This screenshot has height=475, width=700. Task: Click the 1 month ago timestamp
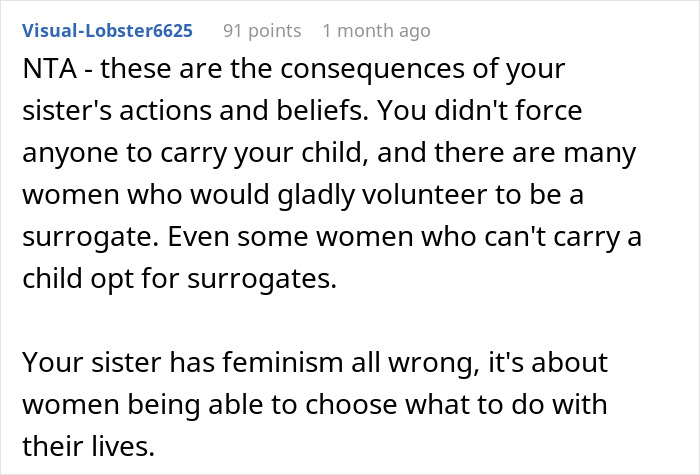click(x=376, y=31)
